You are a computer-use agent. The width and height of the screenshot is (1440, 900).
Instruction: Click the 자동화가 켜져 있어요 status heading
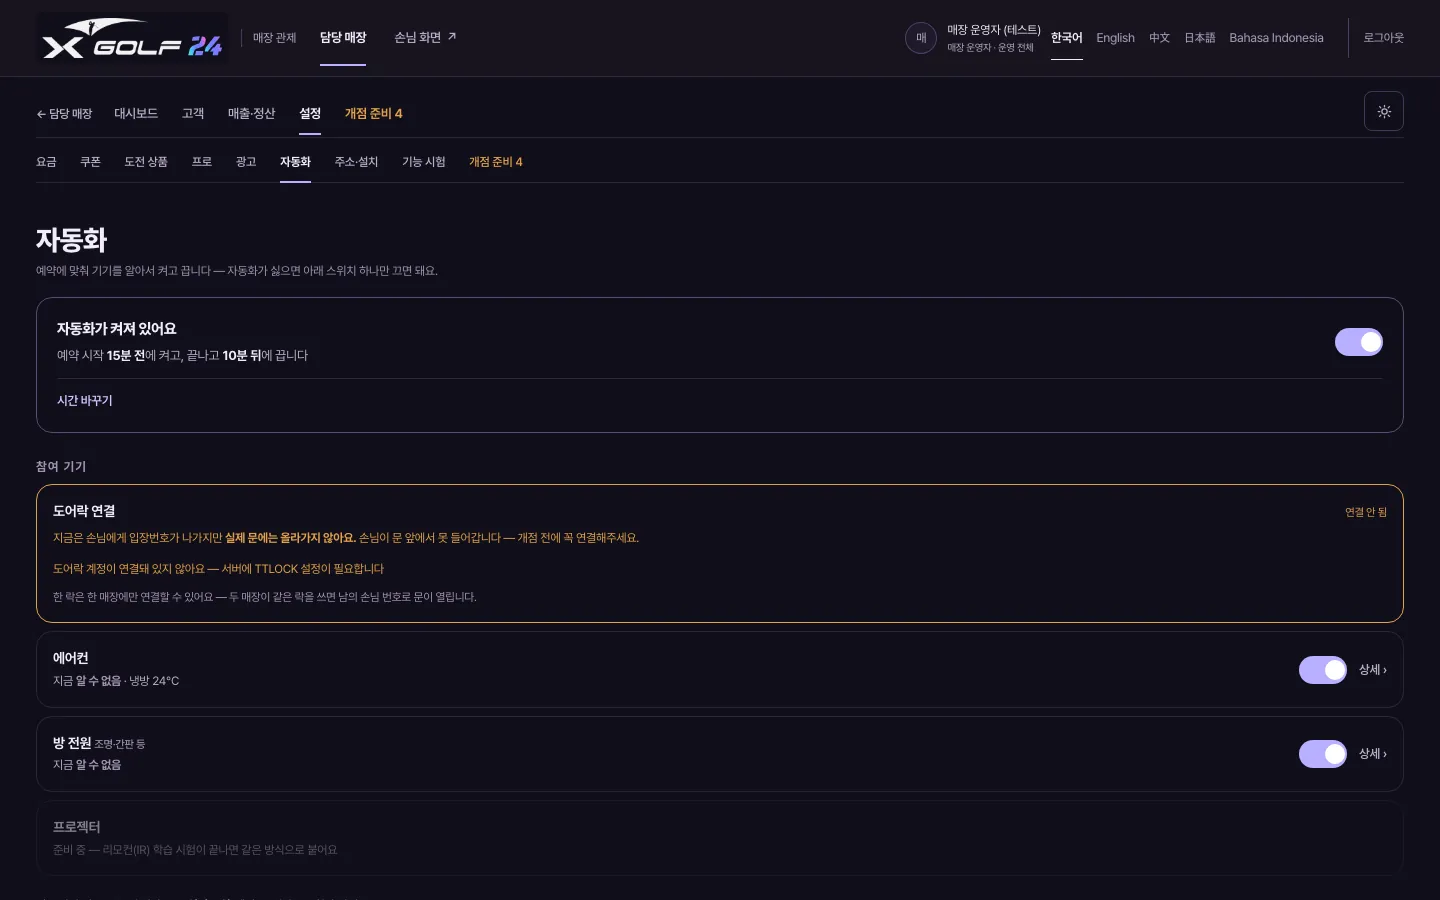click(x=117, y=329)
